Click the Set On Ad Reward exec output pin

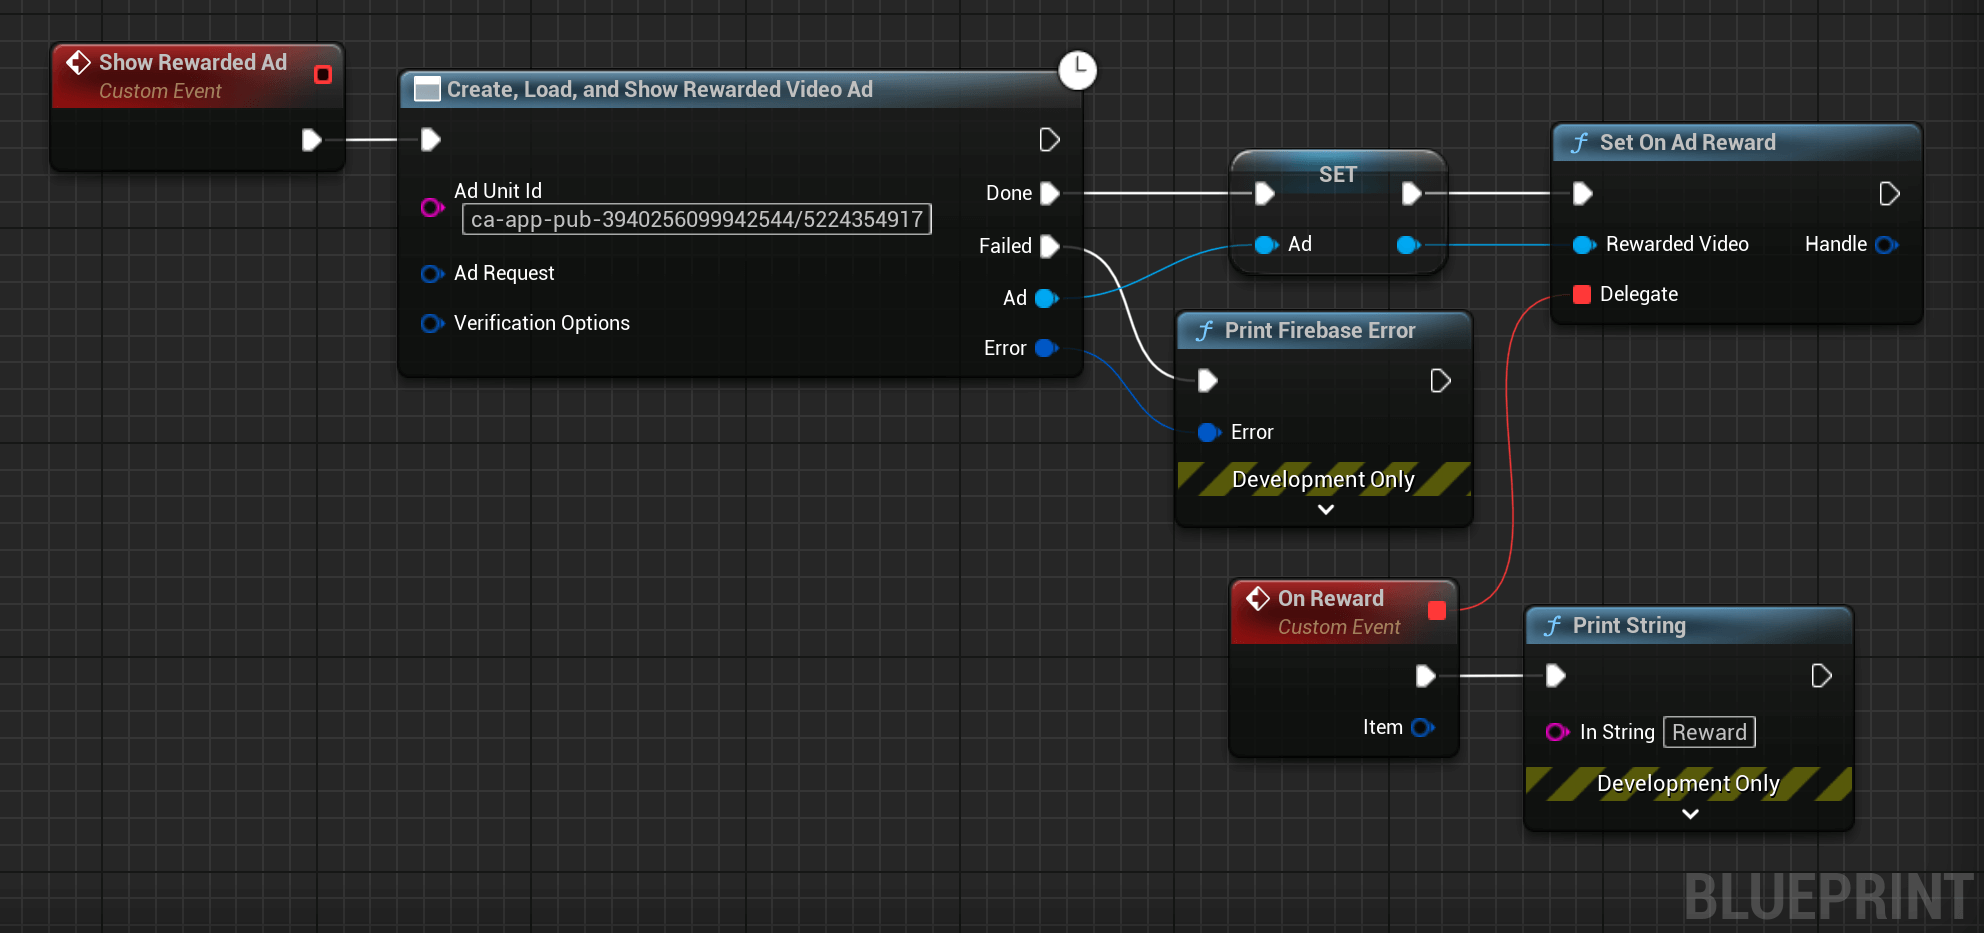click(1889, 194)
